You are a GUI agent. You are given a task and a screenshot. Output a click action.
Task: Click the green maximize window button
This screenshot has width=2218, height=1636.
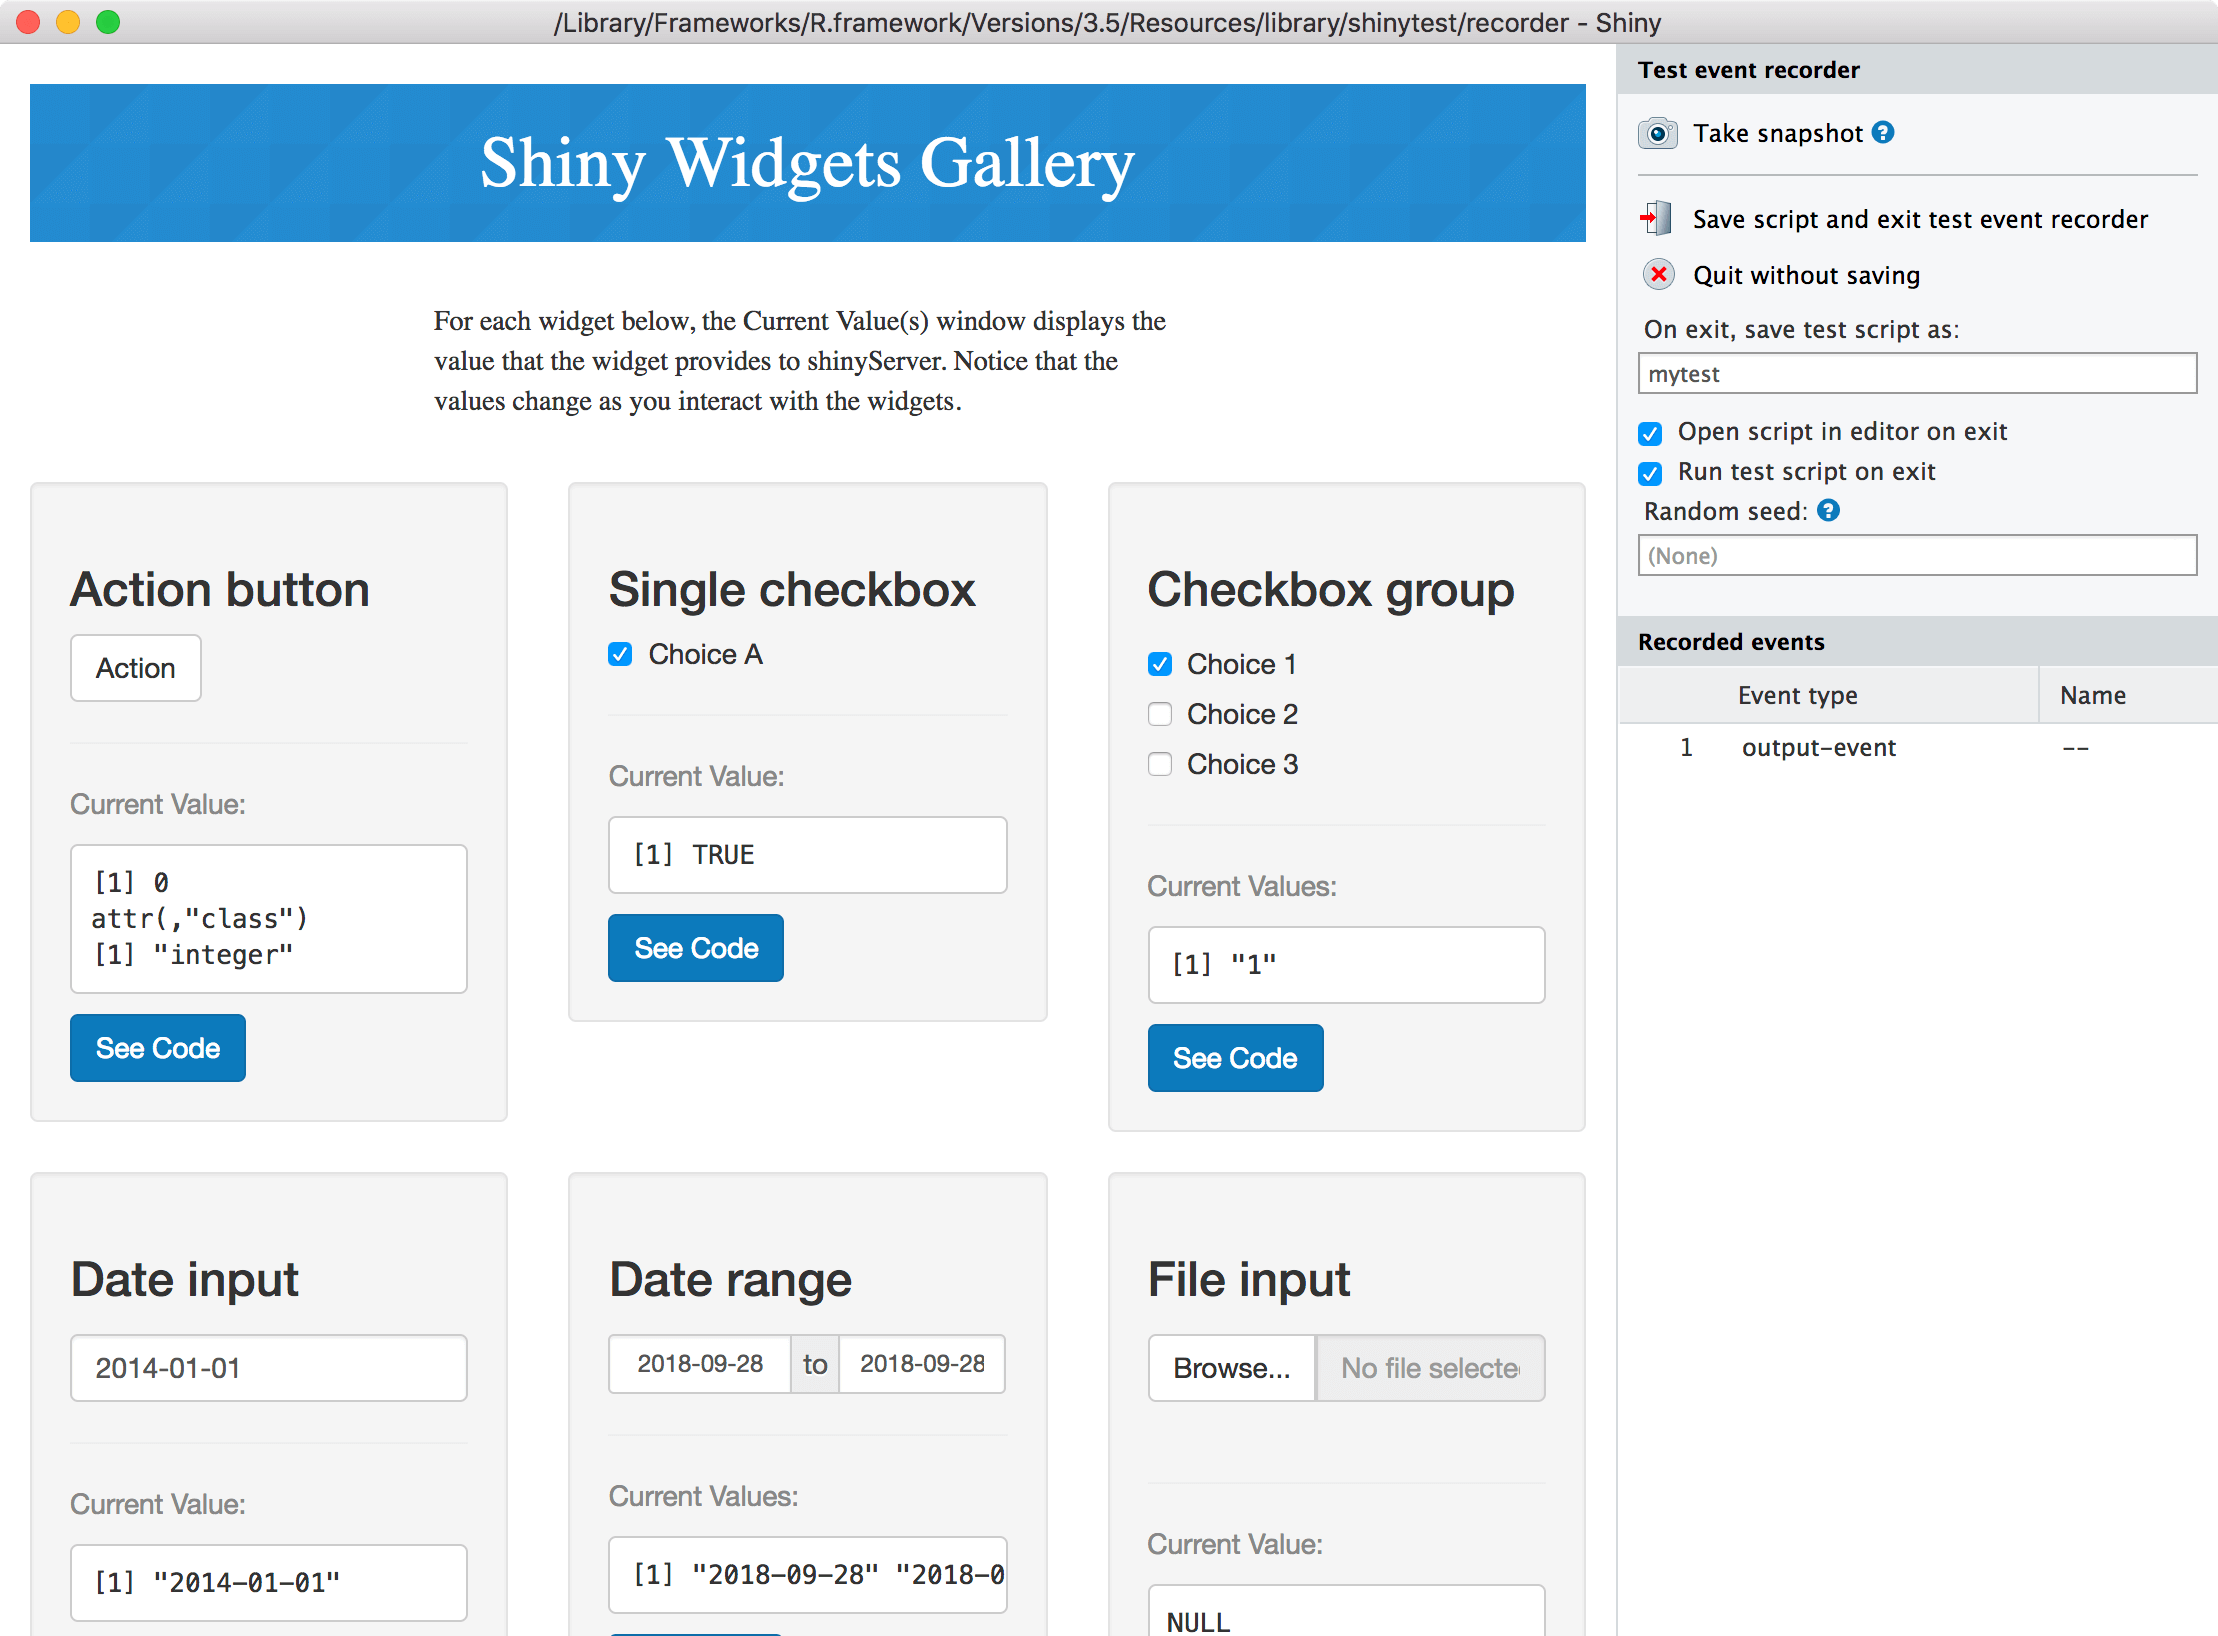[x=108, y=22]
